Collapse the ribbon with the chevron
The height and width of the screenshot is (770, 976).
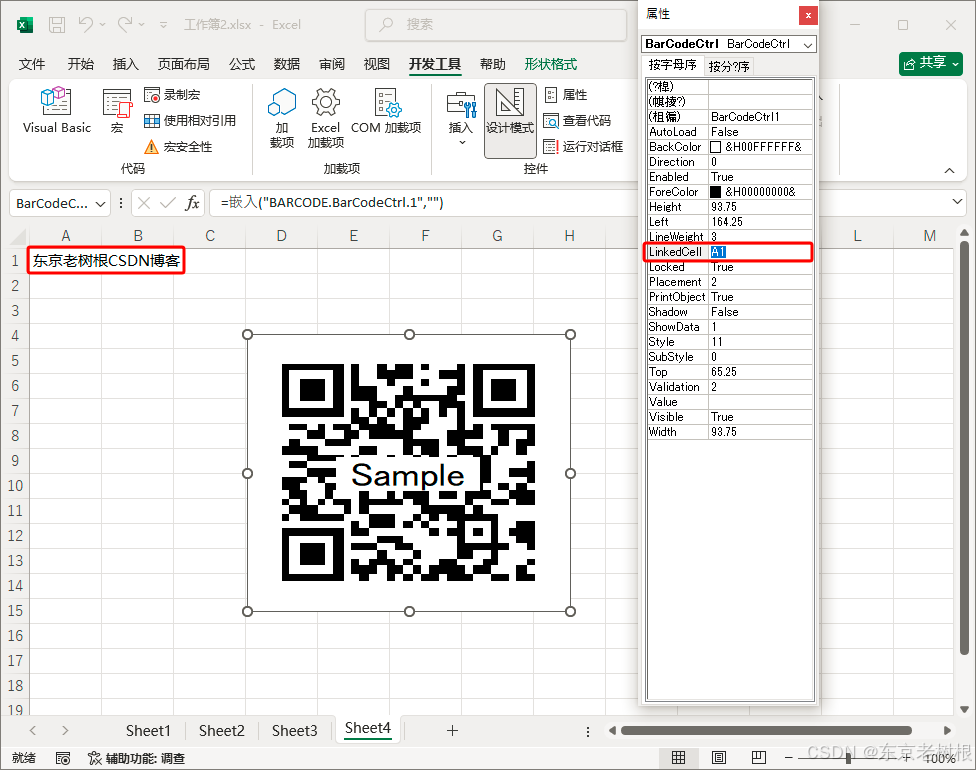click(949, 171)
